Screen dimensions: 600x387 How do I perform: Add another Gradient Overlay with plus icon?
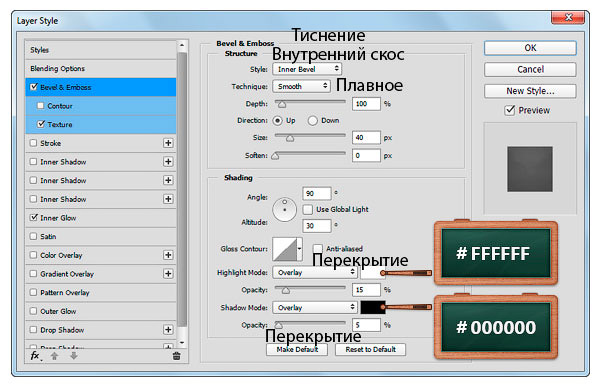(x=168, y=274)
